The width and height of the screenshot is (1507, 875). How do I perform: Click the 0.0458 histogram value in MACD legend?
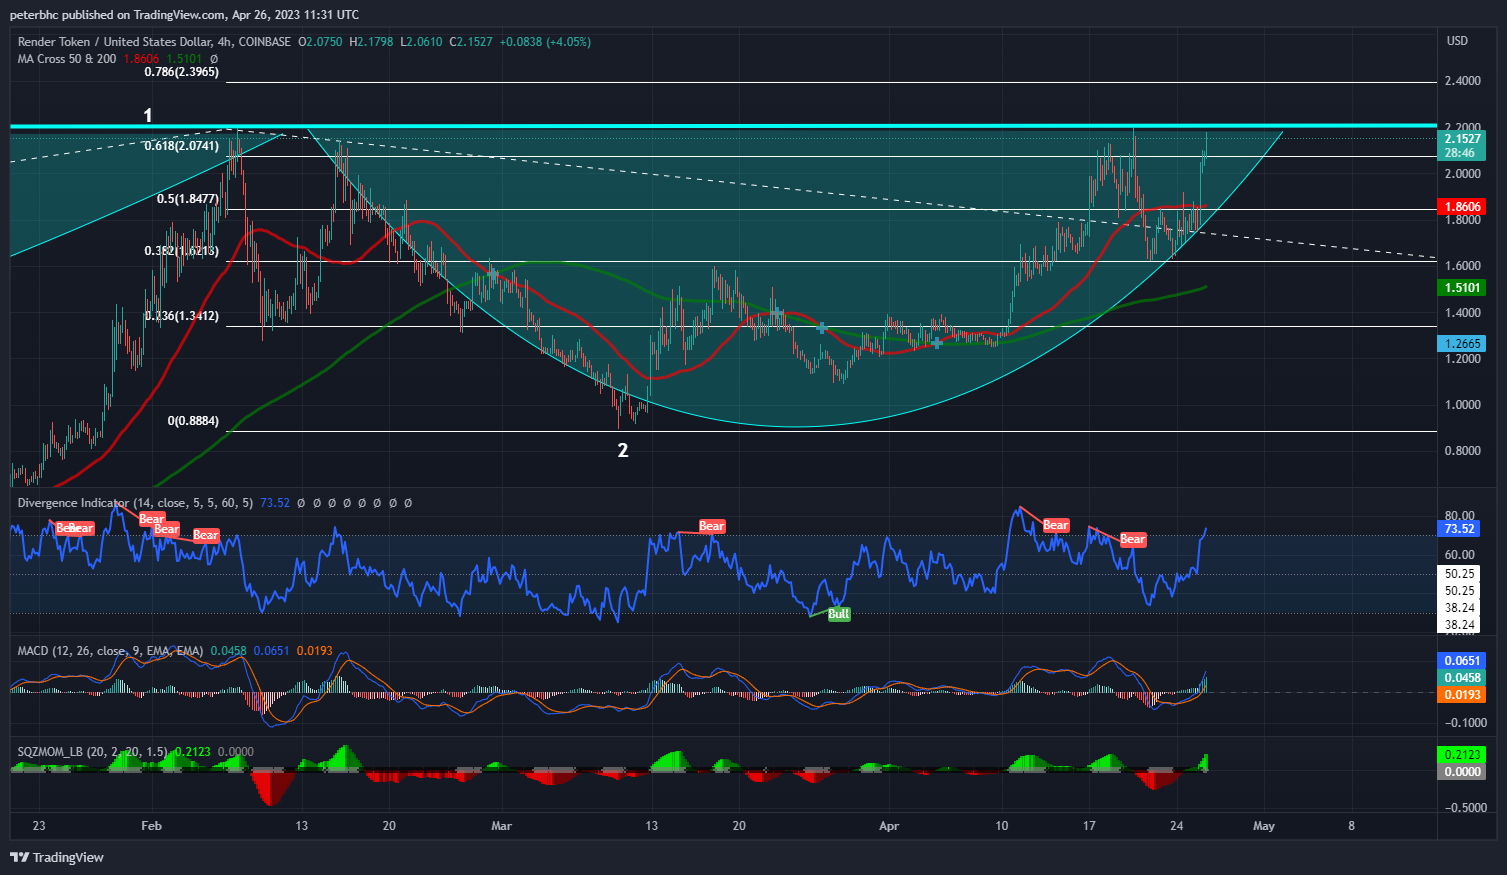coord(228,651)
